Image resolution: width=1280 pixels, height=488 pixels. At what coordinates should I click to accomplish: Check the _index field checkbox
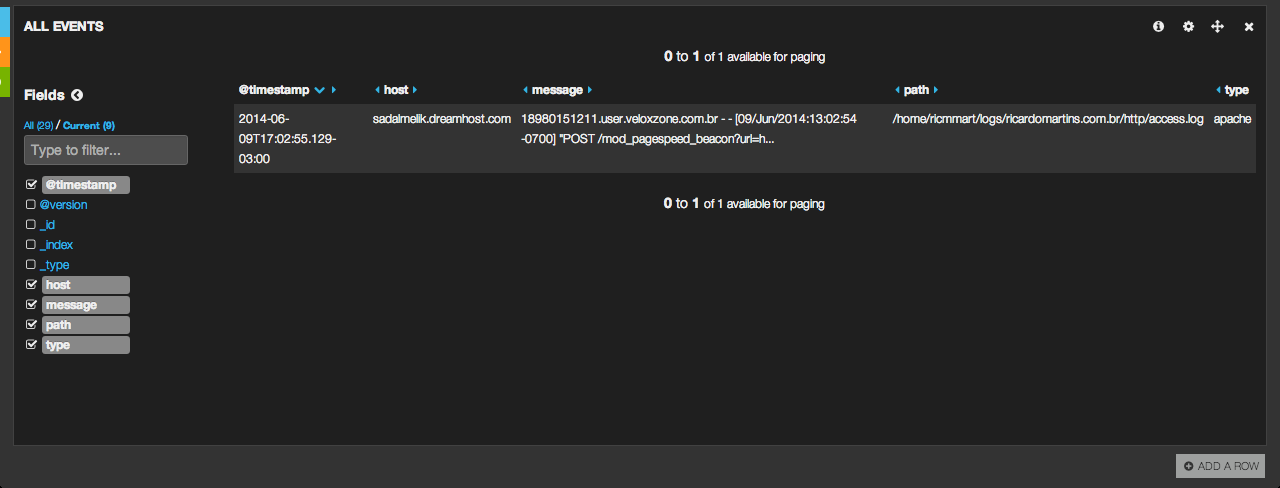pos(31,245)
